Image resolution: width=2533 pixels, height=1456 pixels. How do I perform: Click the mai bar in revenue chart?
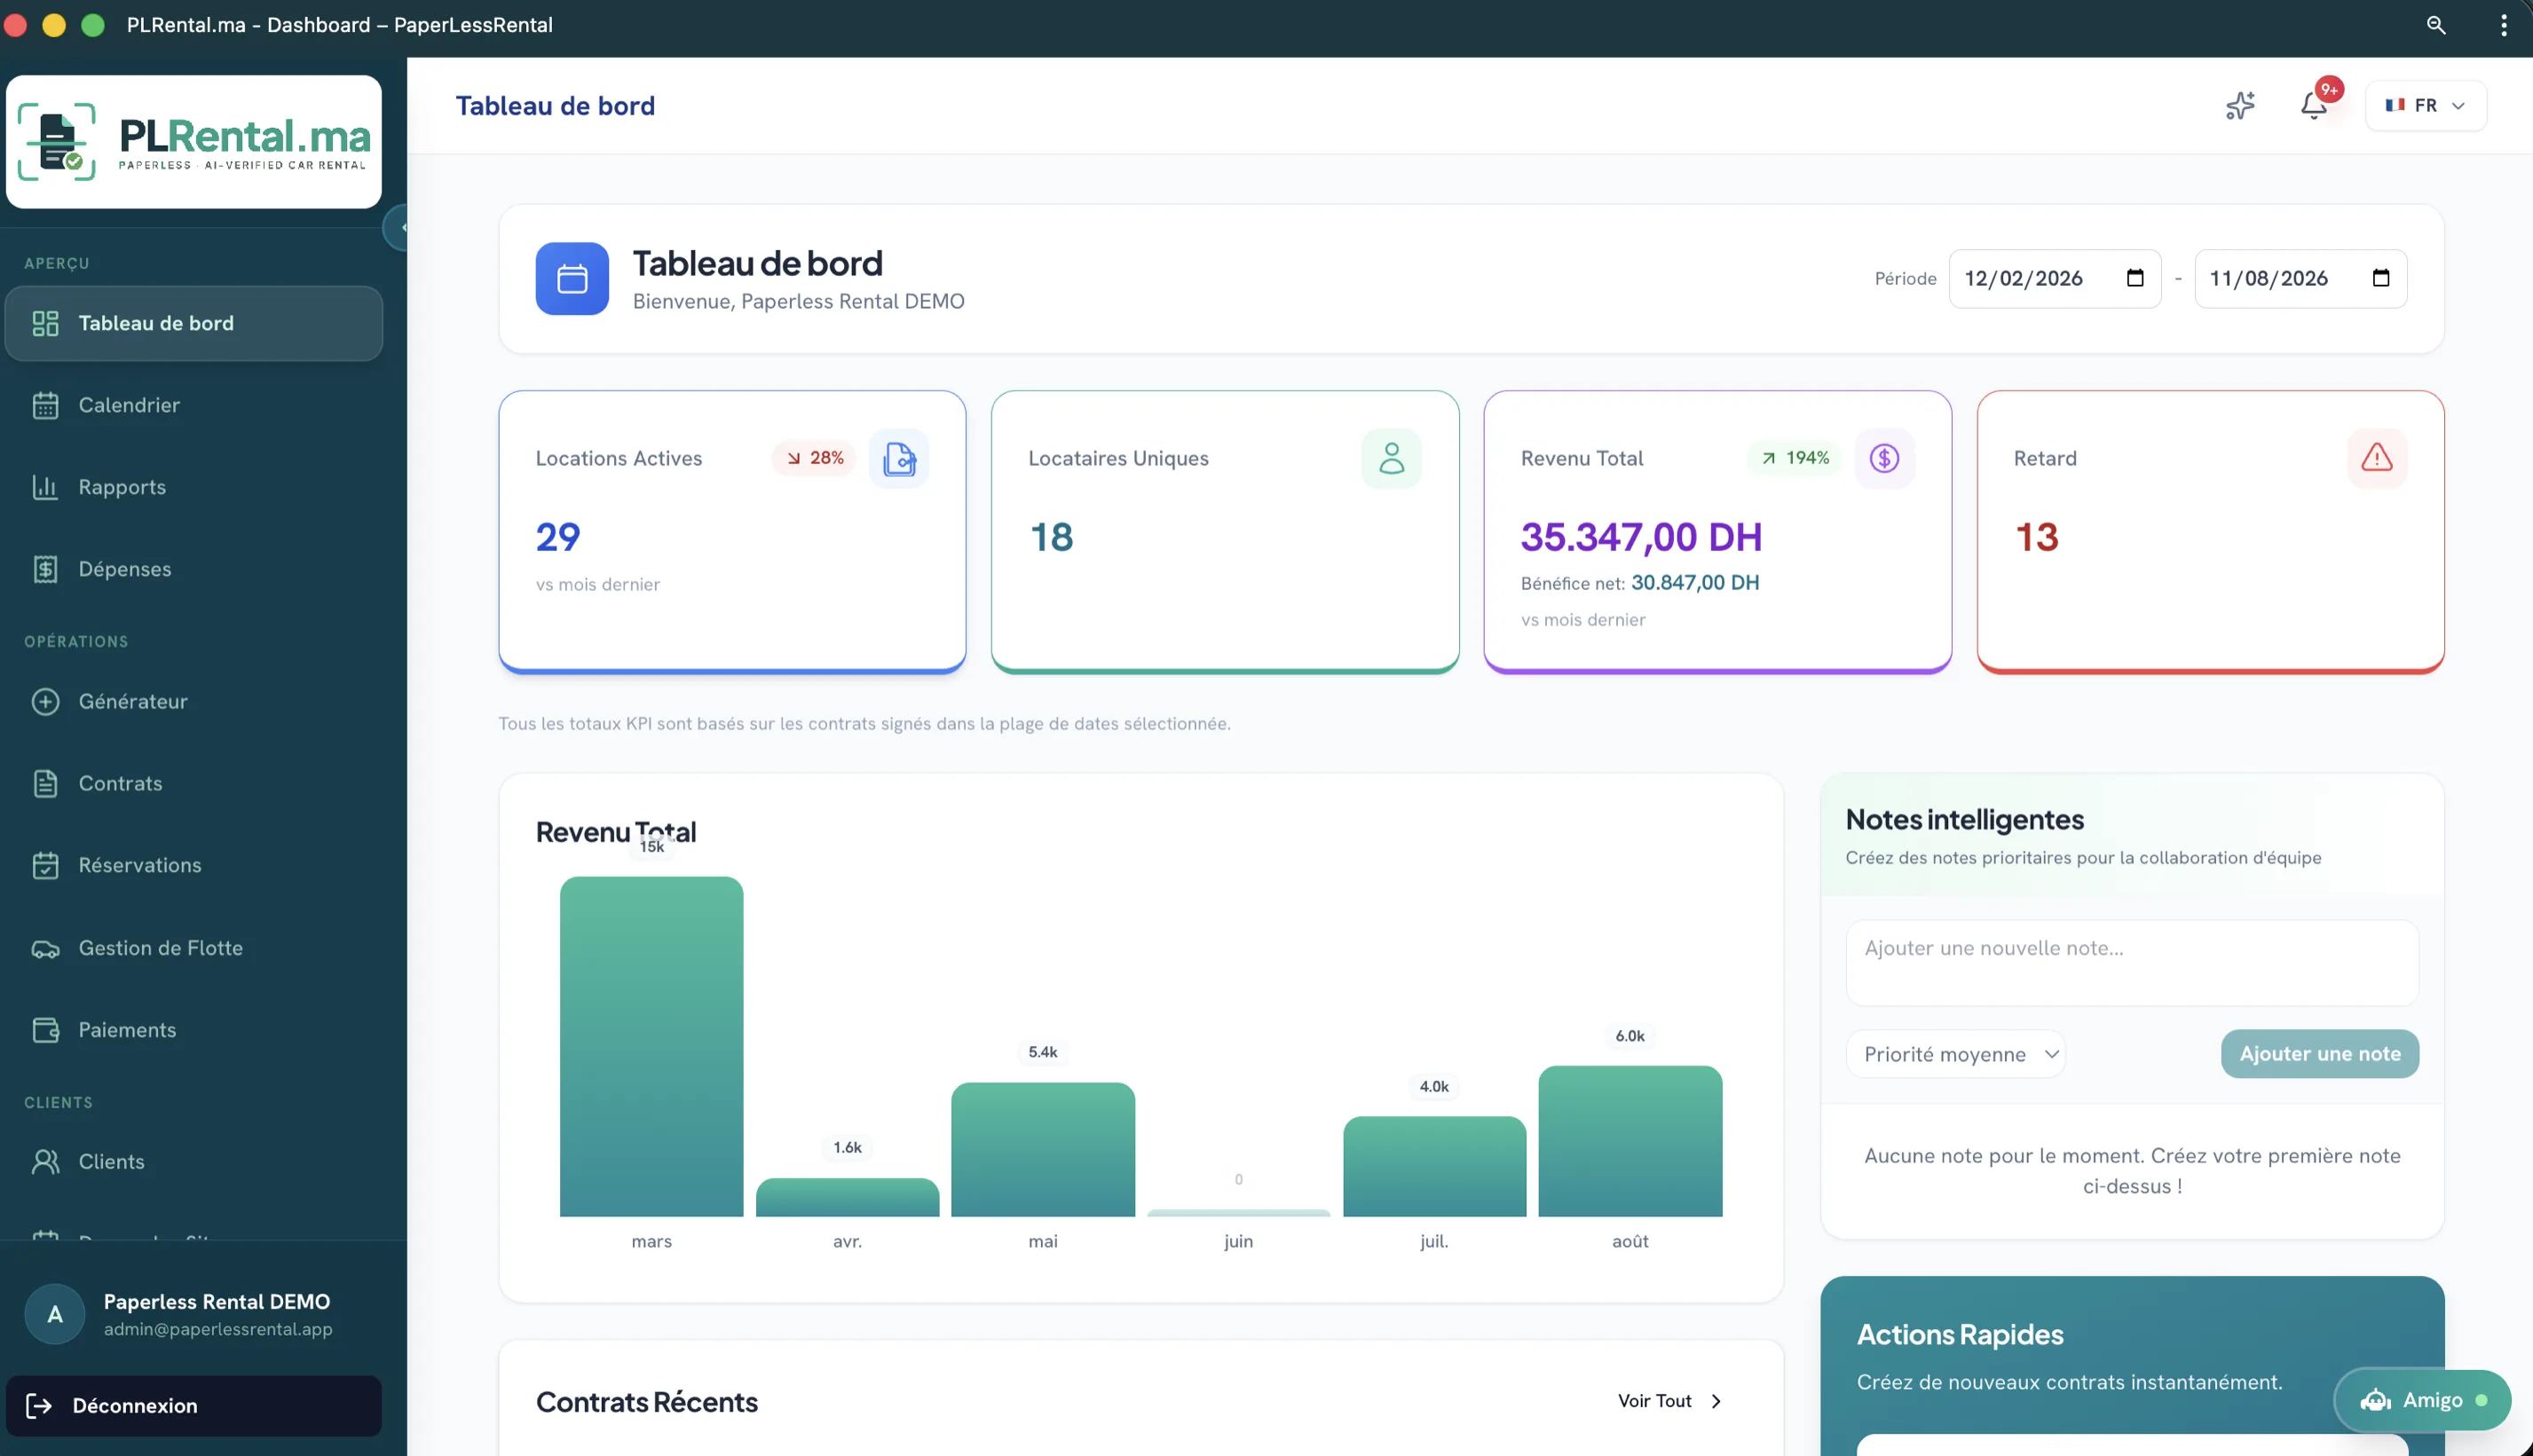1043,1150
